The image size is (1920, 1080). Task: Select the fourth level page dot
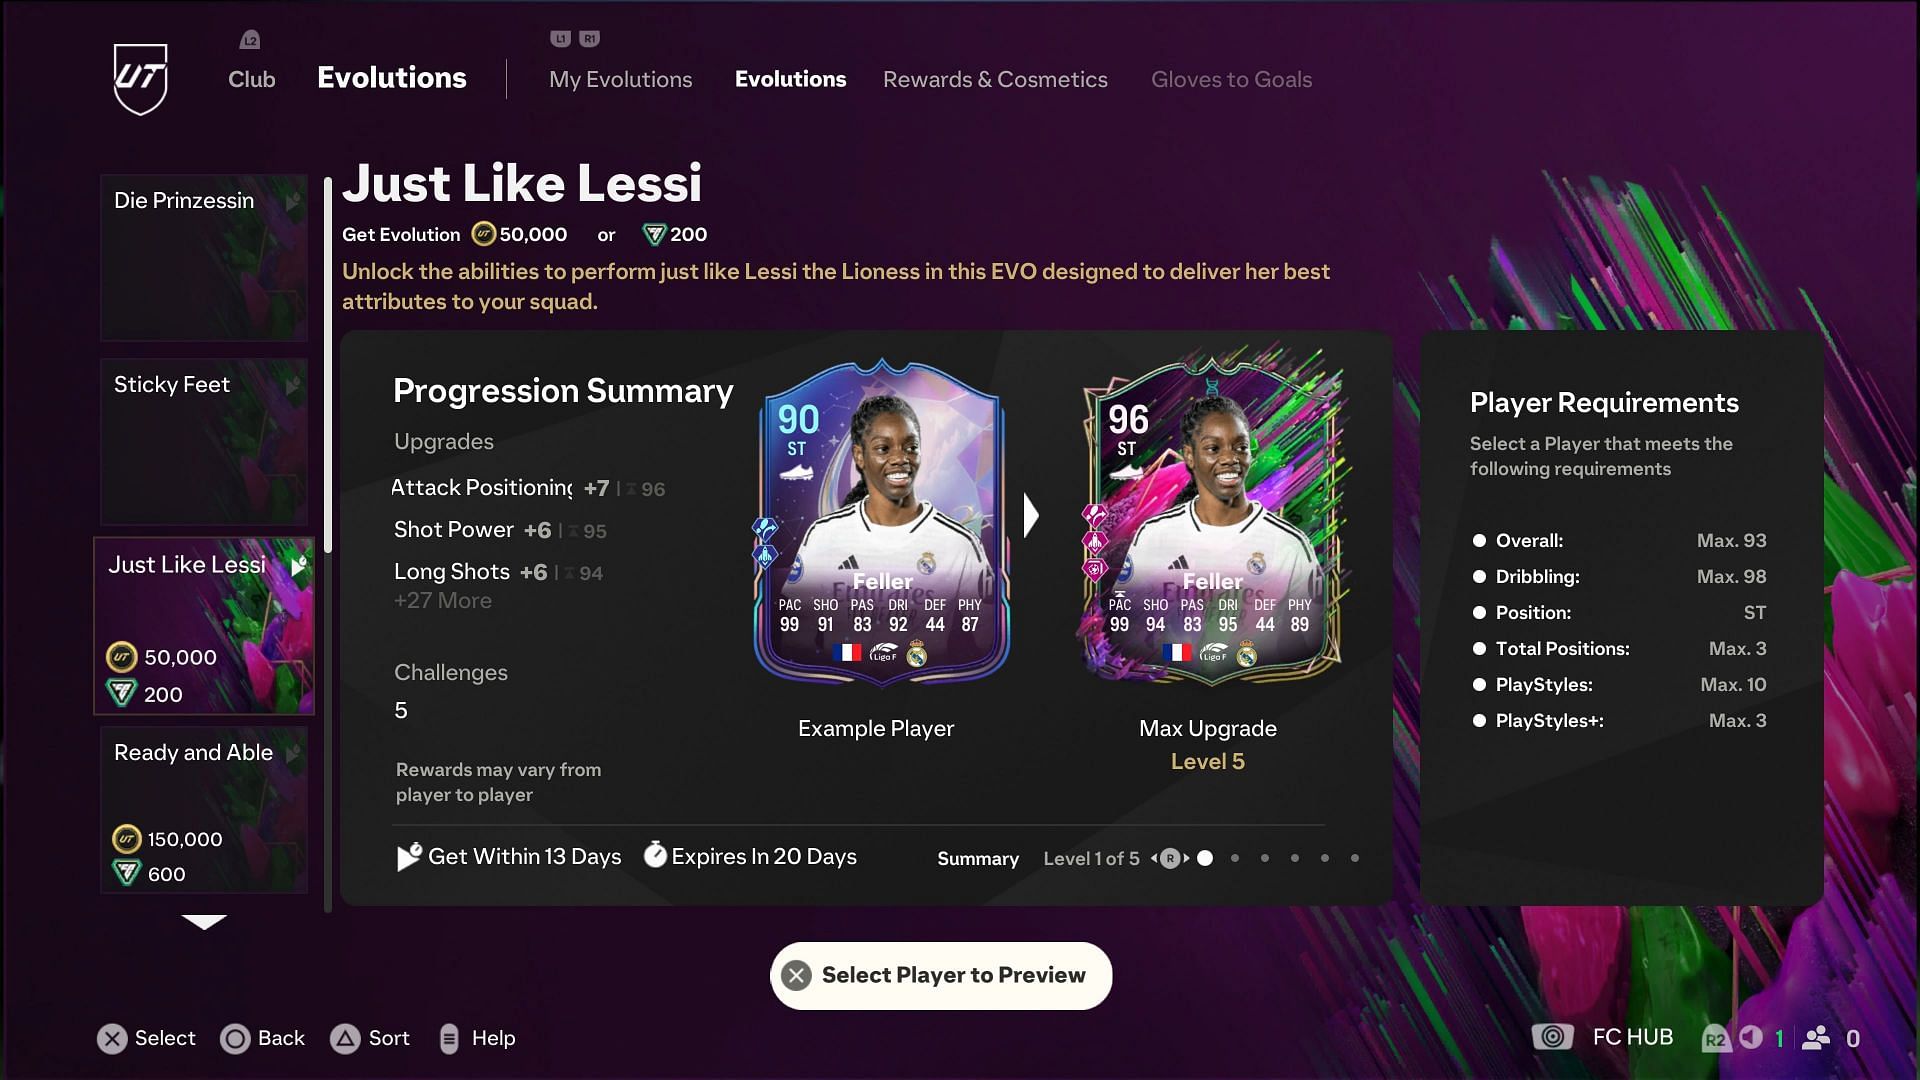coord(1295,858)
